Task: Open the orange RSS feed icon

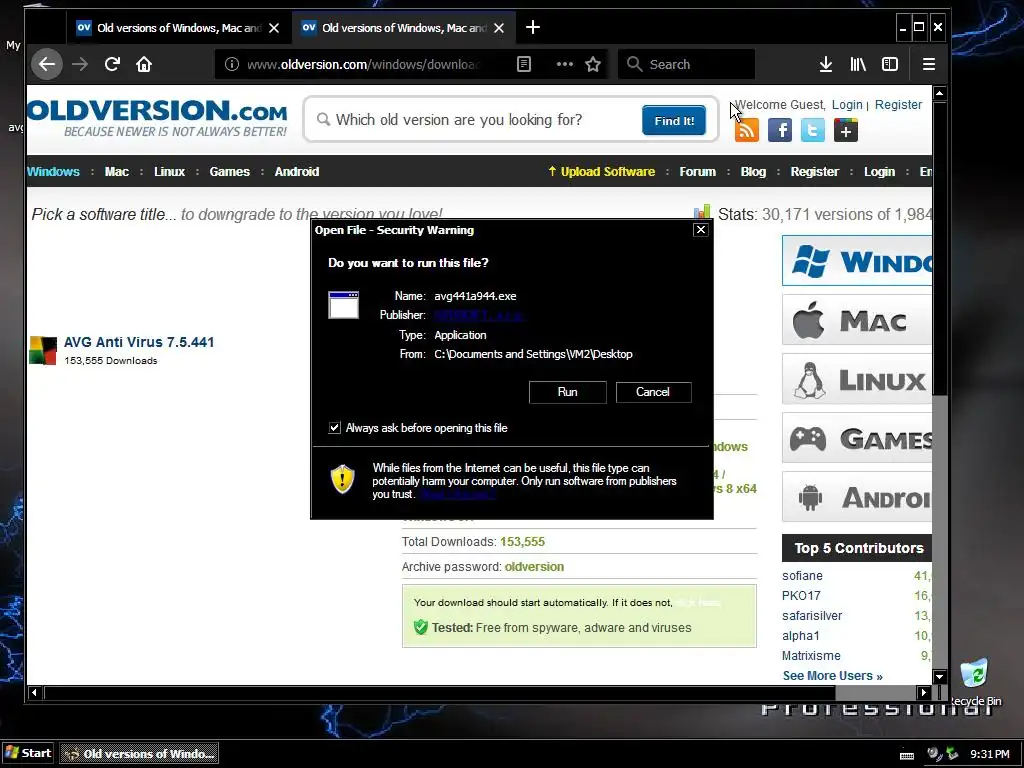Action: click(747, 130)
